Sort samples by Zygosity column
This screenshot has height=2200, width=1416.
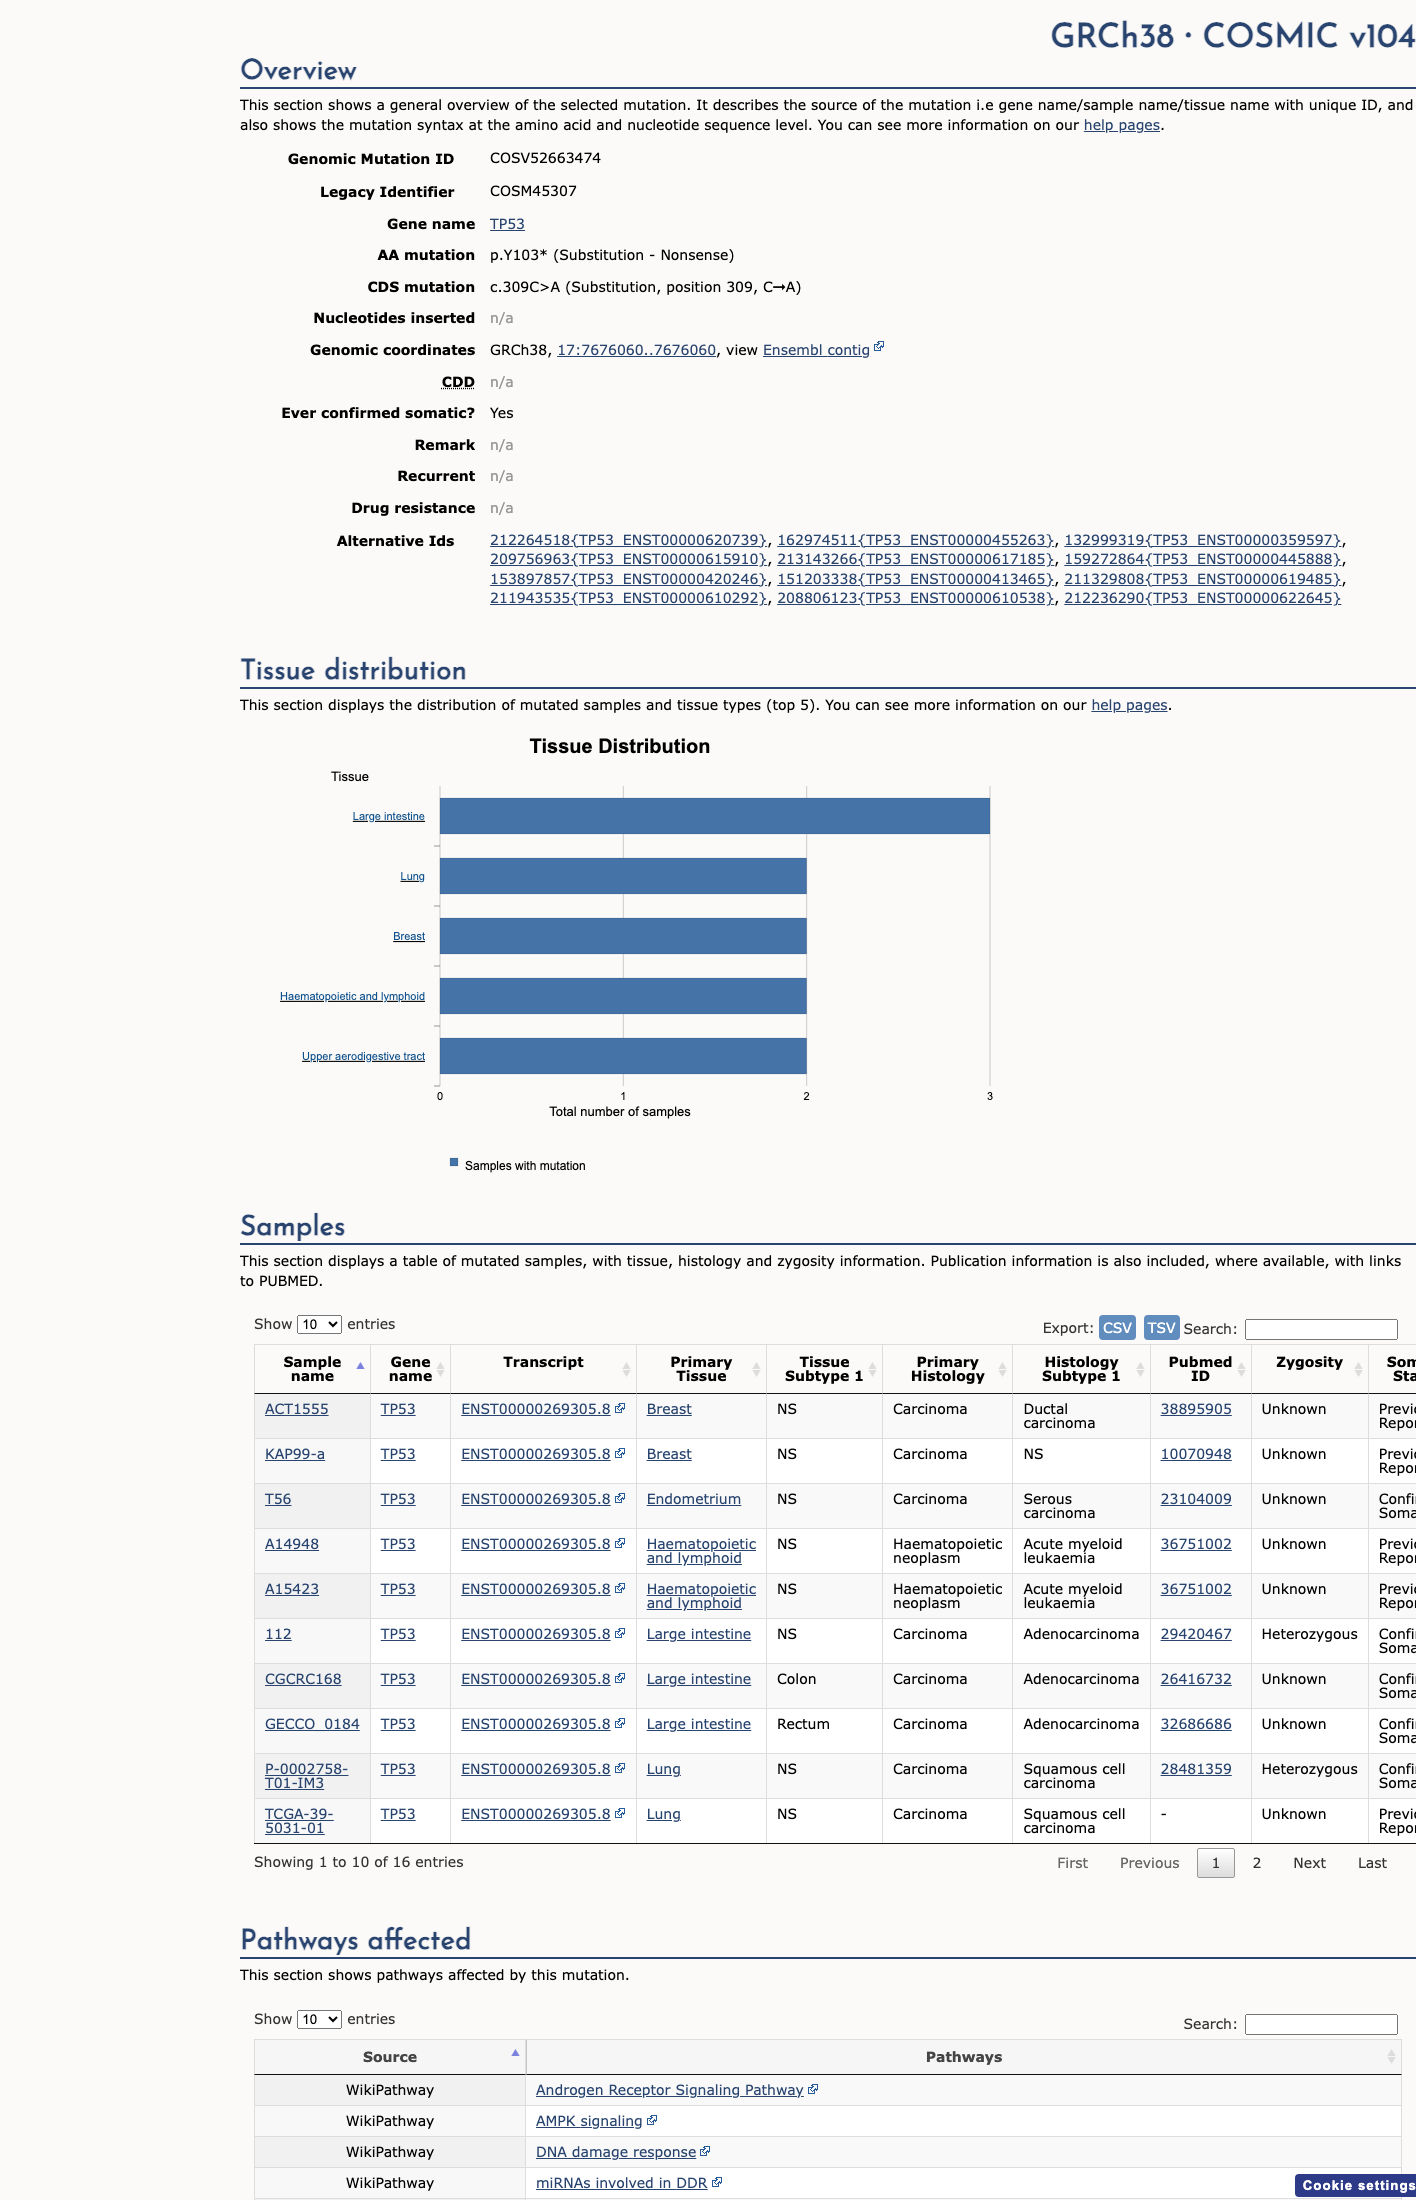click(x=1309, y=1369)
